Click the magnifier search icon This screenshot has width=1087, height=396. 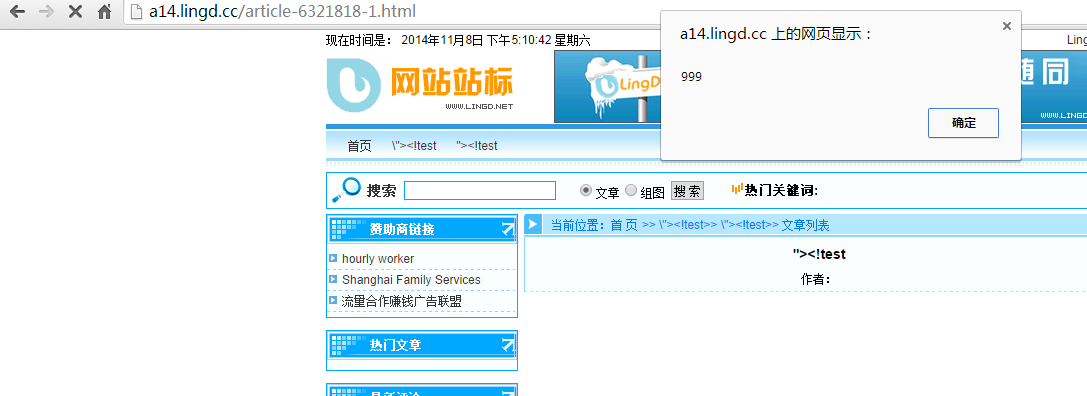click(x=347, y=189)
